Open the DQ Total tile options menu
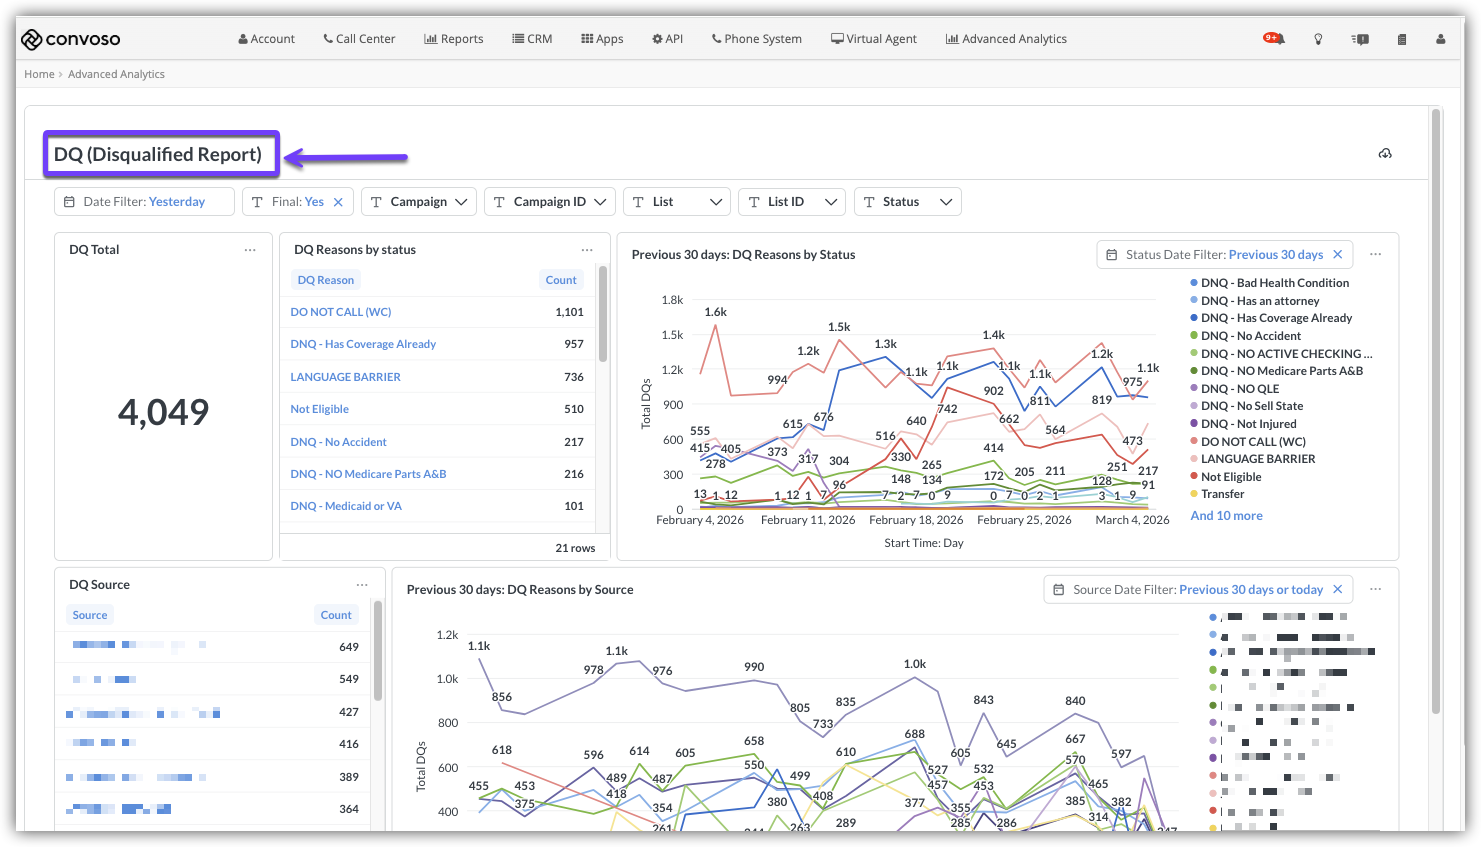Screen dimensions: 1481x847 250,250
